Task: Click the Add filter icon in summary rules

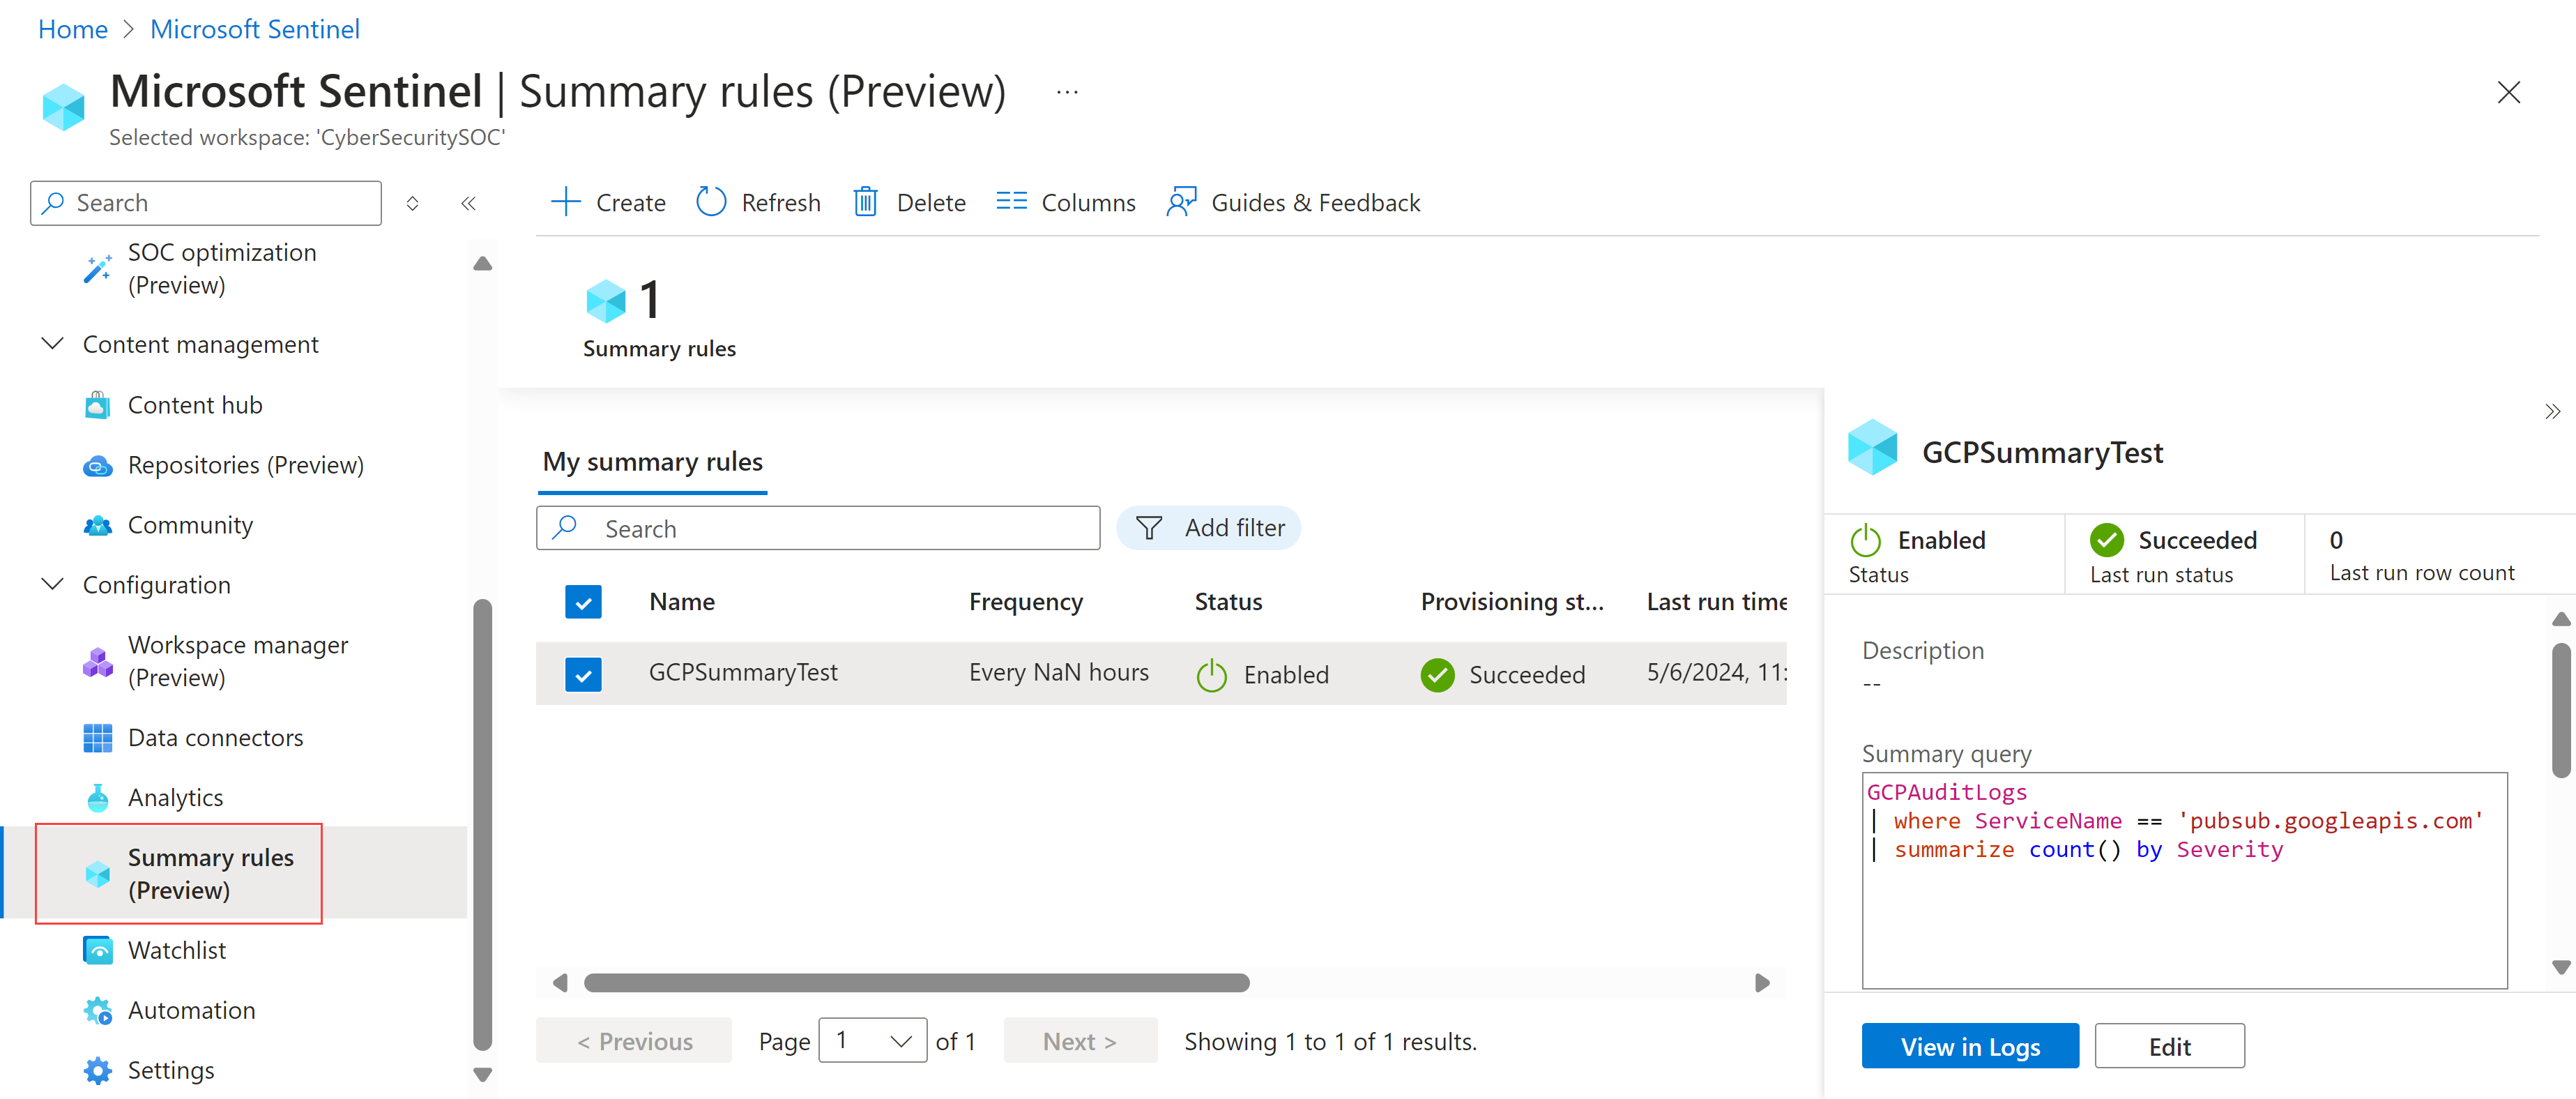Action: 1150,527
